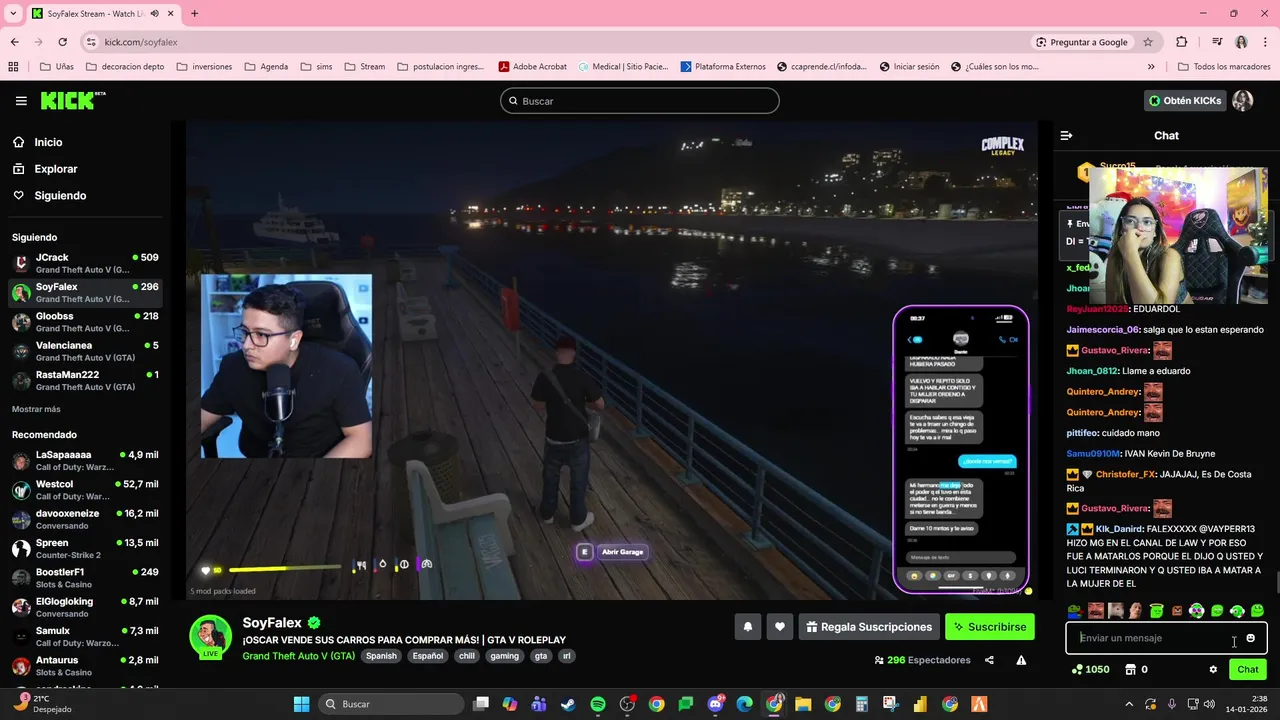Open Westcol recommended channel
This screenshot has width=1280, height=720.
click(85, 490)
